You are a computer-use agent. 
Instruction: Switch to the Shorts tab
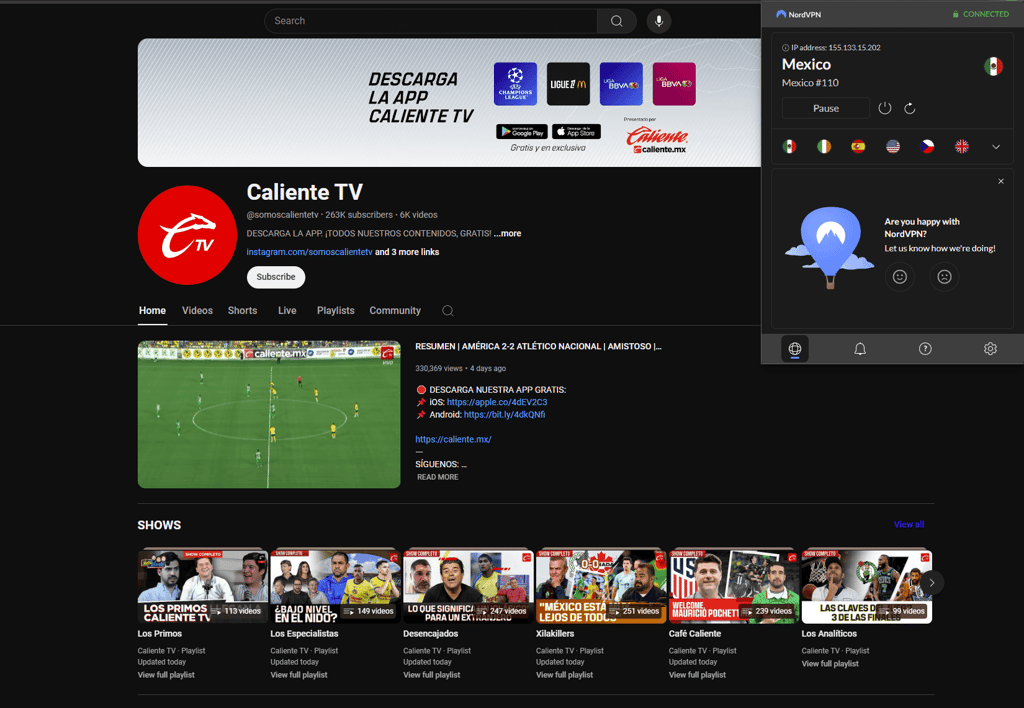[x=242, y=311]
